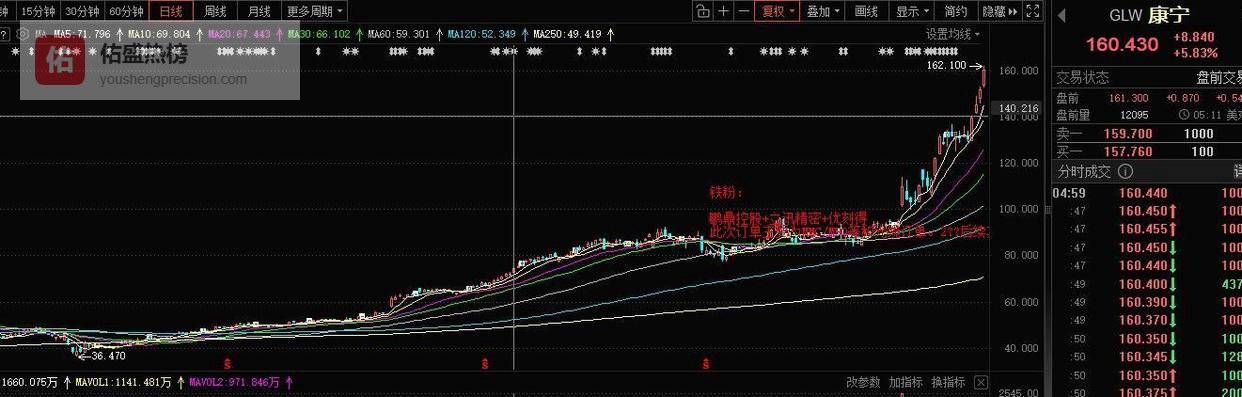Image resolution: width=1242 pixels, height=397 pixels.
Task: Close the volume indicator pane X icon
Action: (x=981, y=382)
